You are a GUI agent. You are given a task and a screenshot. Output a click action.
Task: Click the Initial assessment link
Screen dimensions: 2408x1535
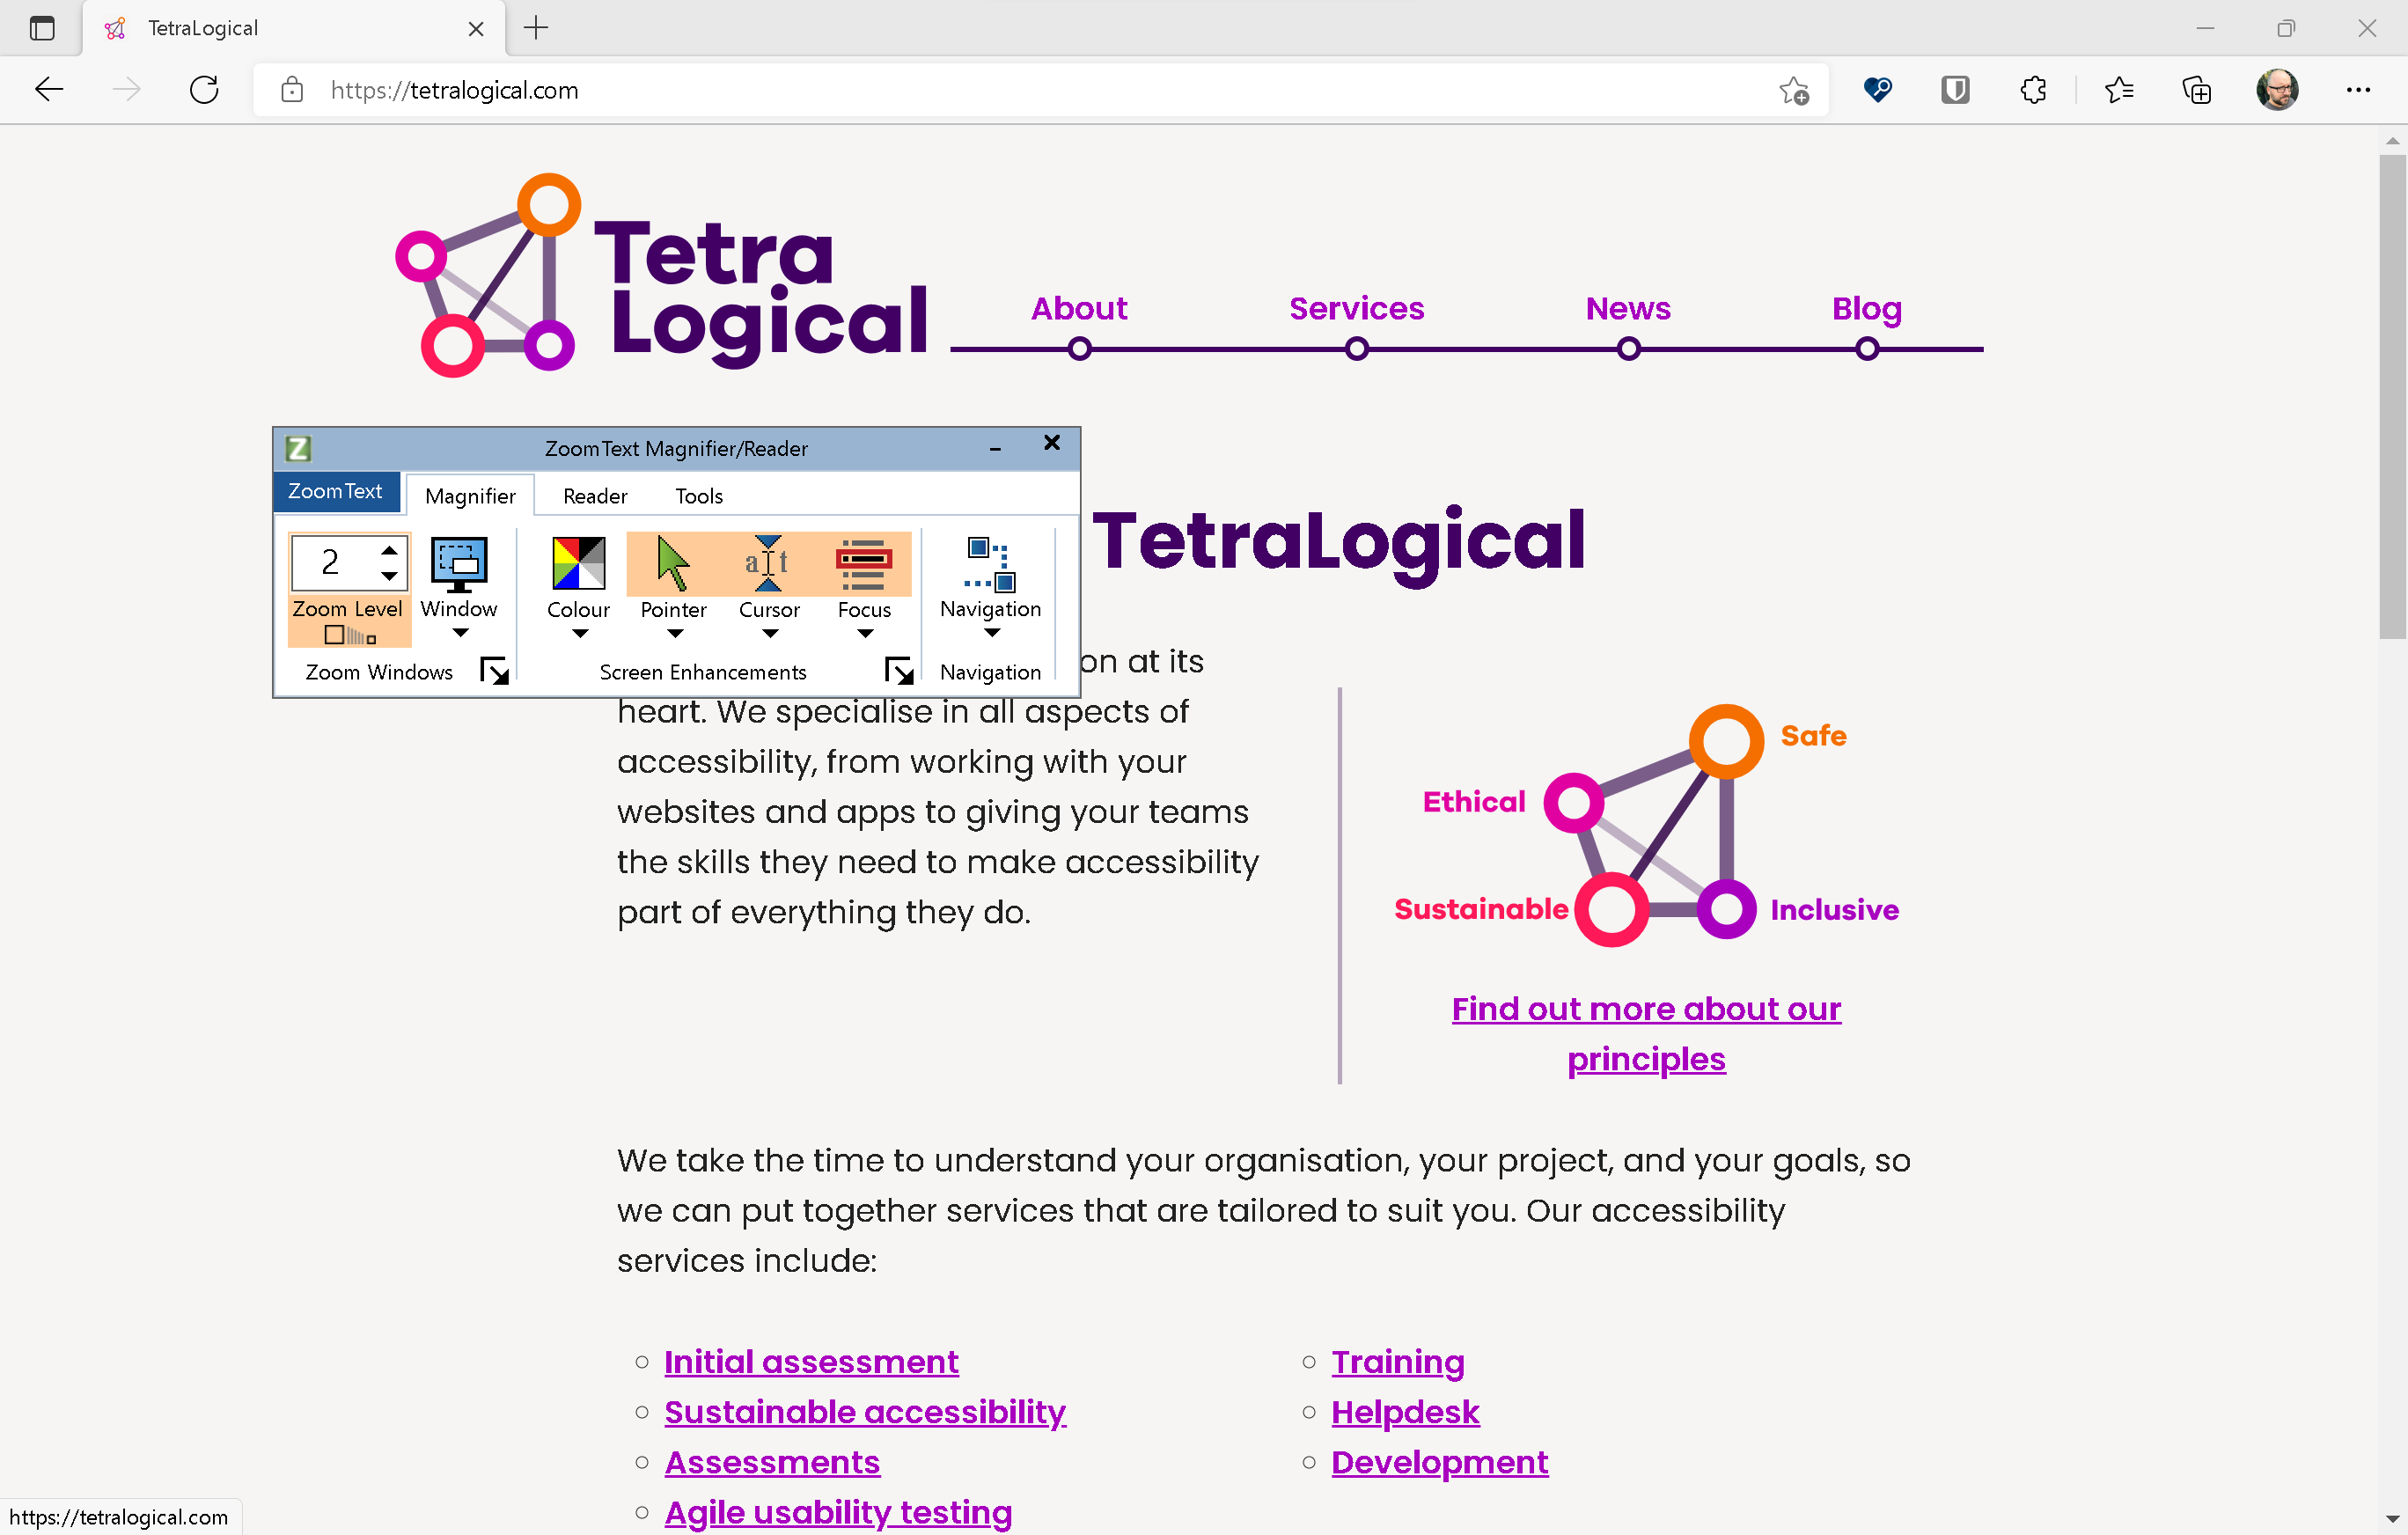[809, 1360]
